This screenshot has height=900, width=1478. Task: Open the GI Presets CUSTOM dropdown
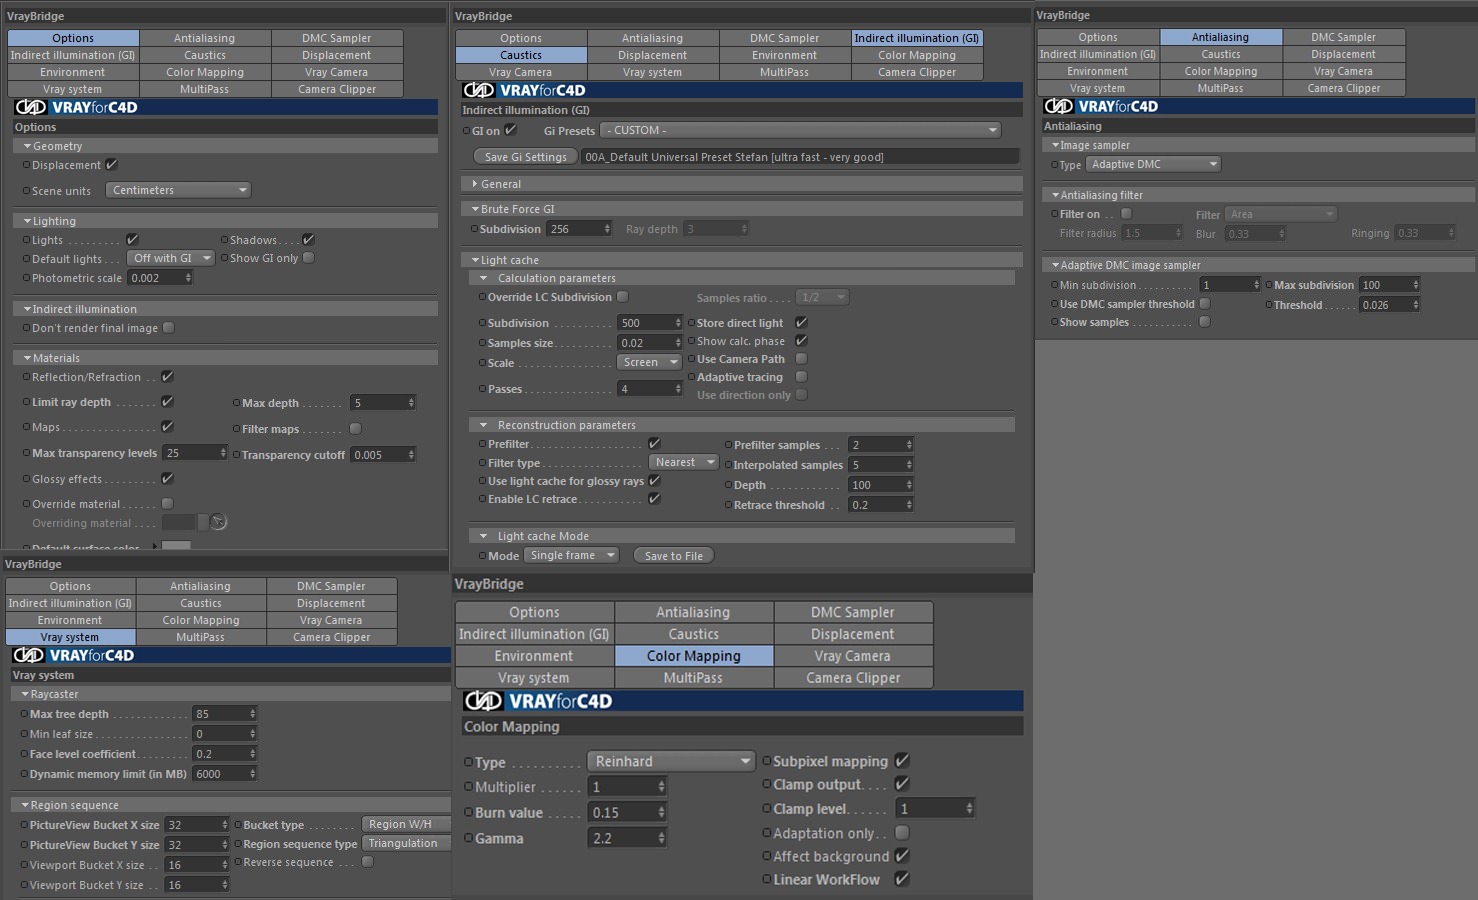pos(800,130)
